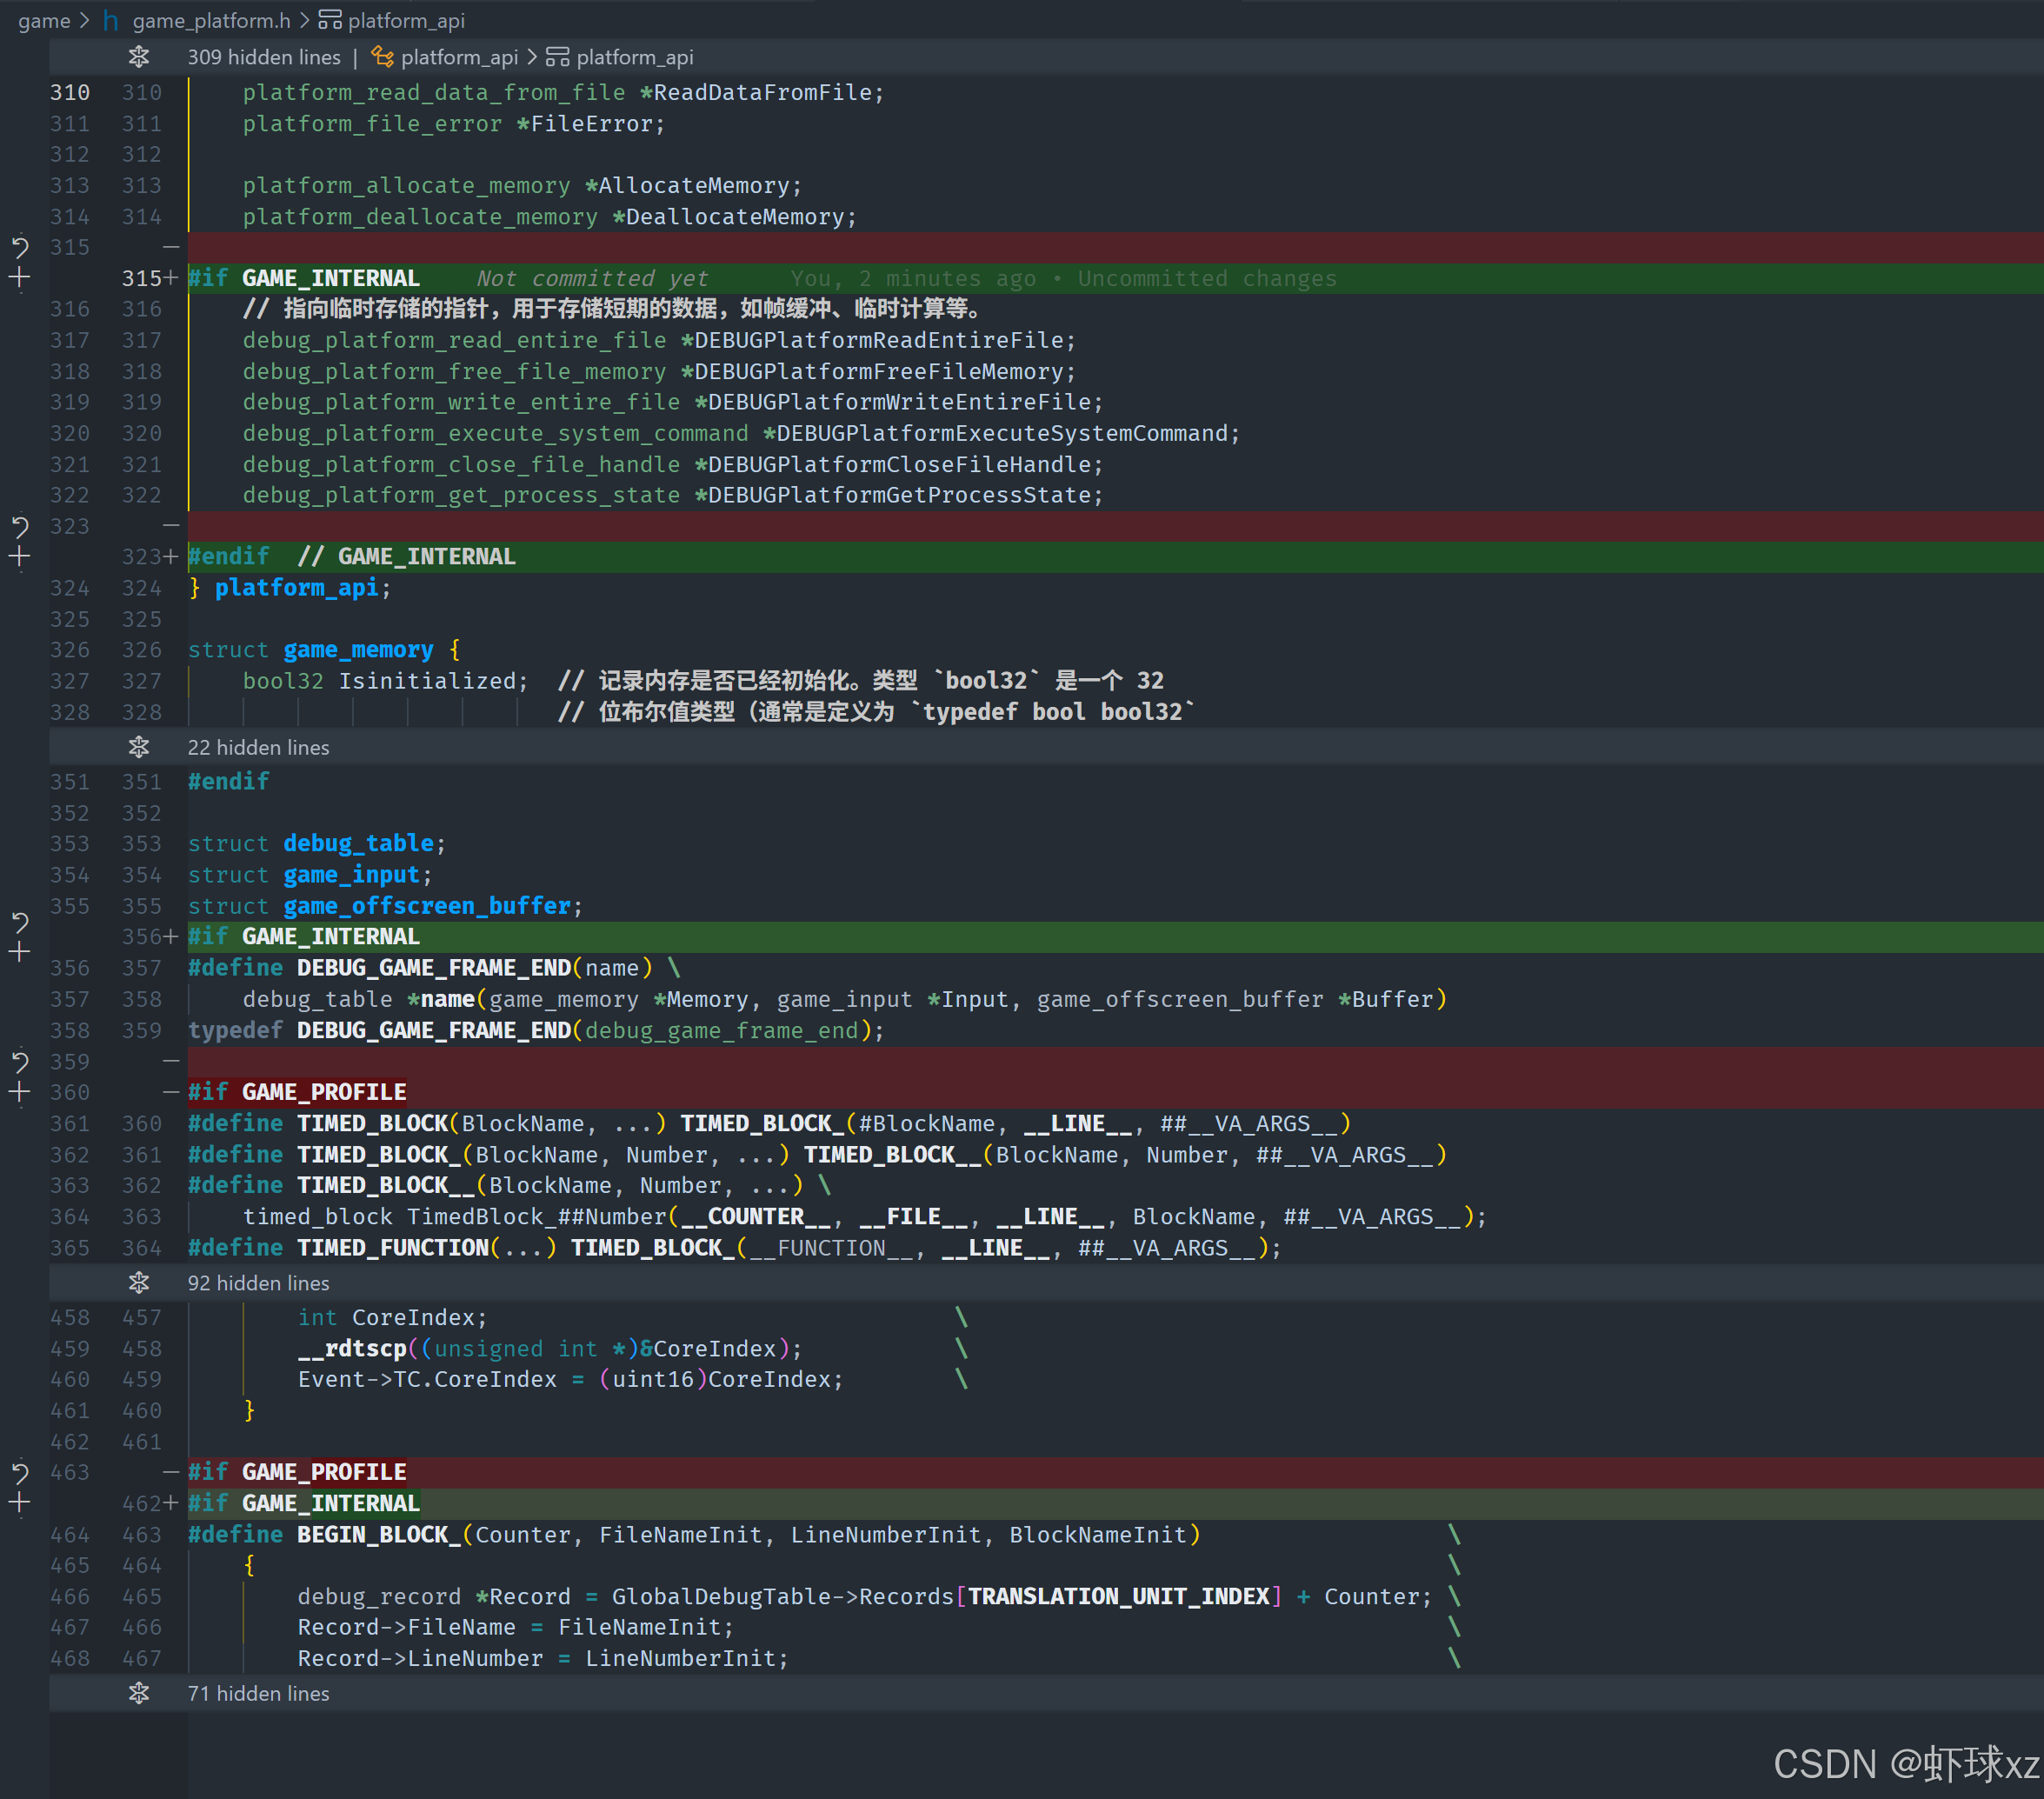Show the 92 hidden lines
Image resolution: width=2044 pixels, height=1799 pixels.
(139, 1283)
